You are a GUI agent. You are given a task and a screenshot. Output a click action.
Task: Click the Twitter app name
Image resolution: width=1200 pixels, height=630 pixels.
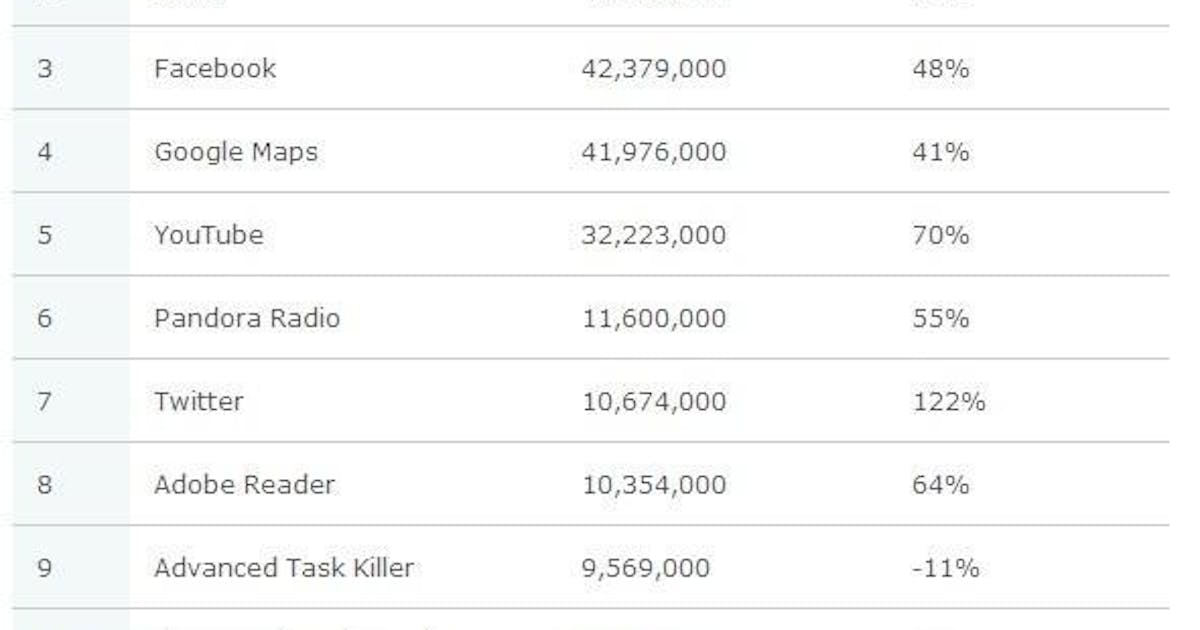click(198, 401)
